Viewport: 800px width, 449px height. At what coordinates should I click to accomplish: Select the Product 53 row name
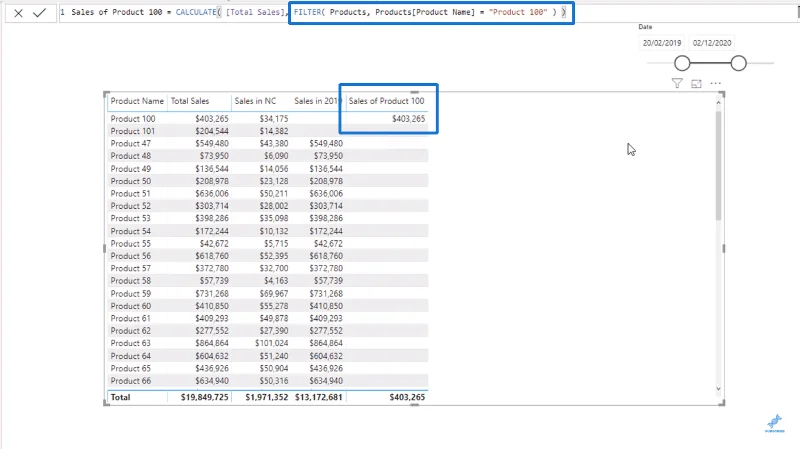click(131, 218)
